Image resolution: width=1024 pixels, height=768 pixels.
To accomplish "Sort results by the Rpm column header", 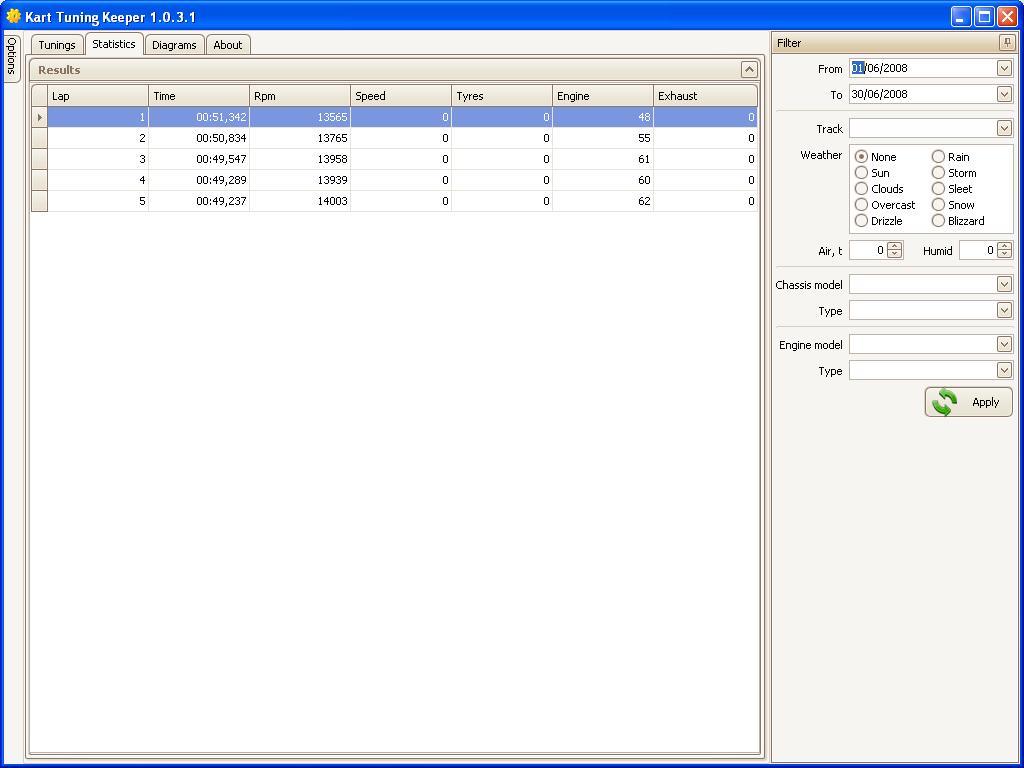I will click(x=299, y=96).
